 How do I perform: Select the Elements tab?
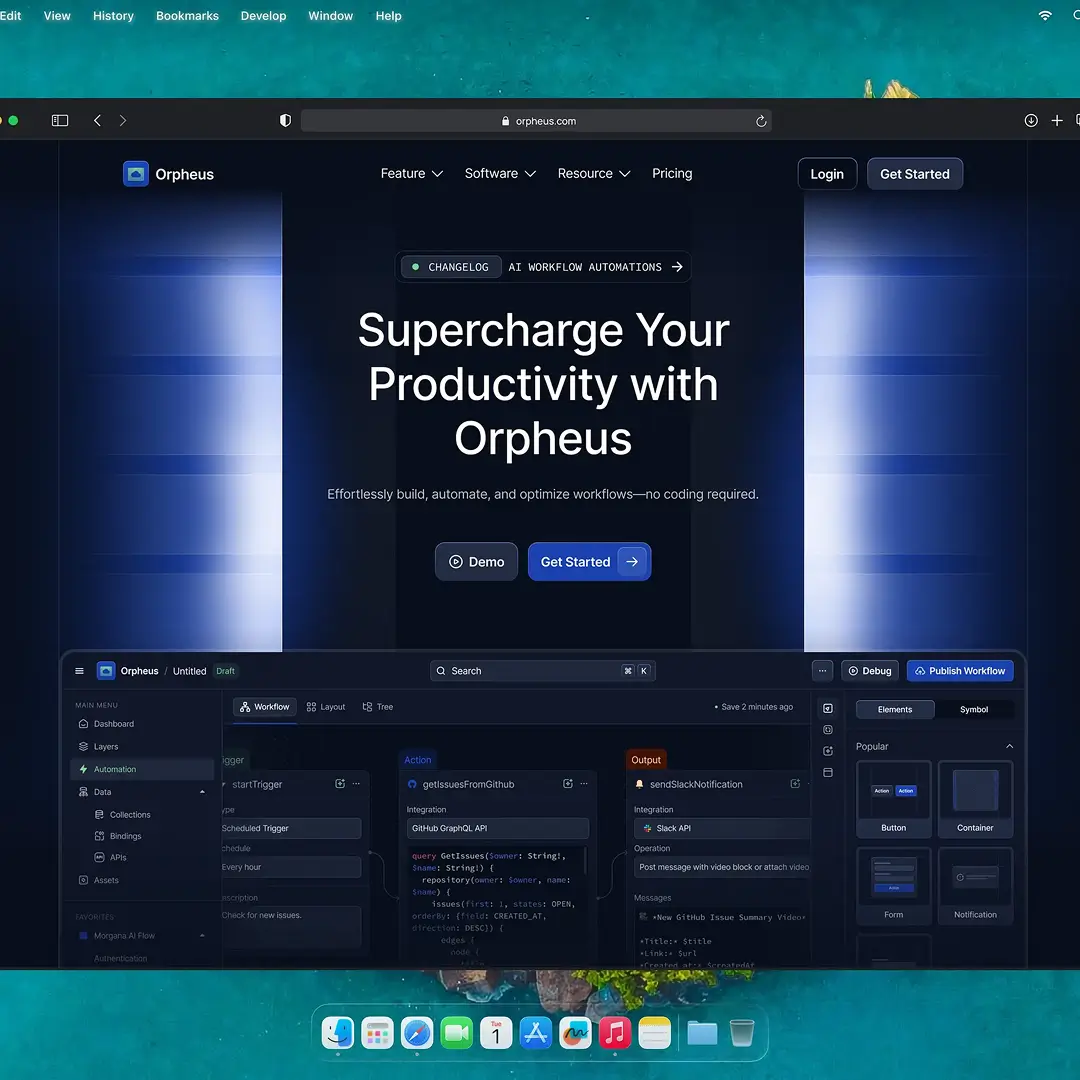click(x=895, y=709)
